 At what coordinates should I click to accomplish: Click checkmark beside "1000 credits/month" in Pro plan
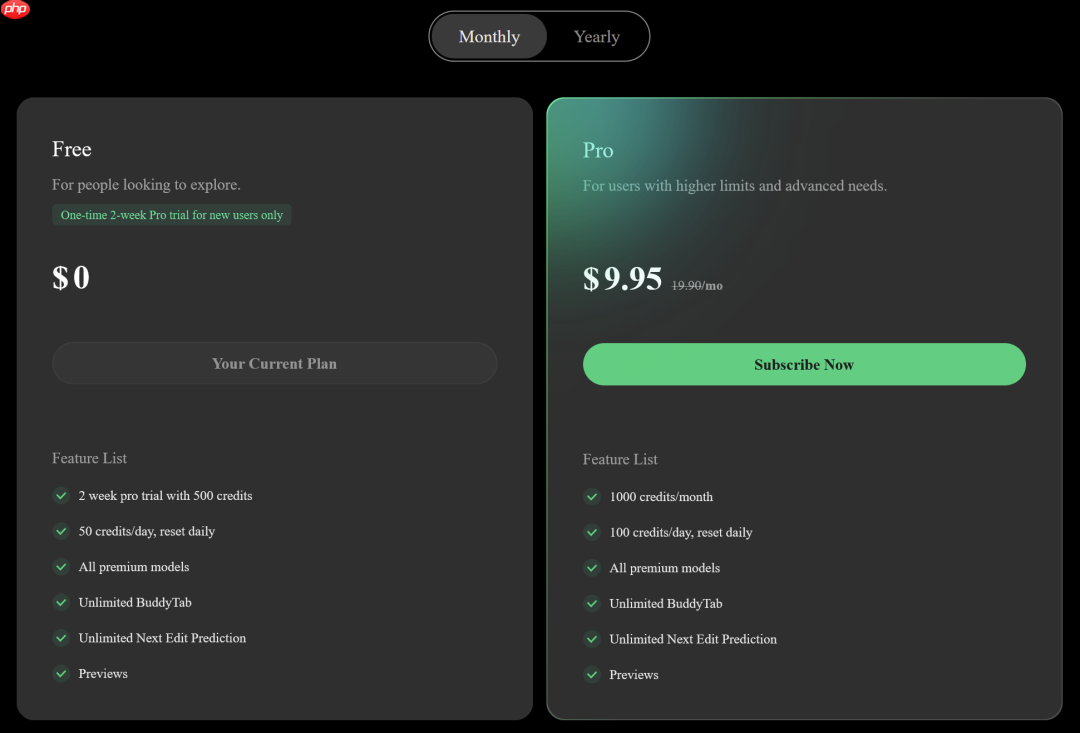pos(592,496)
